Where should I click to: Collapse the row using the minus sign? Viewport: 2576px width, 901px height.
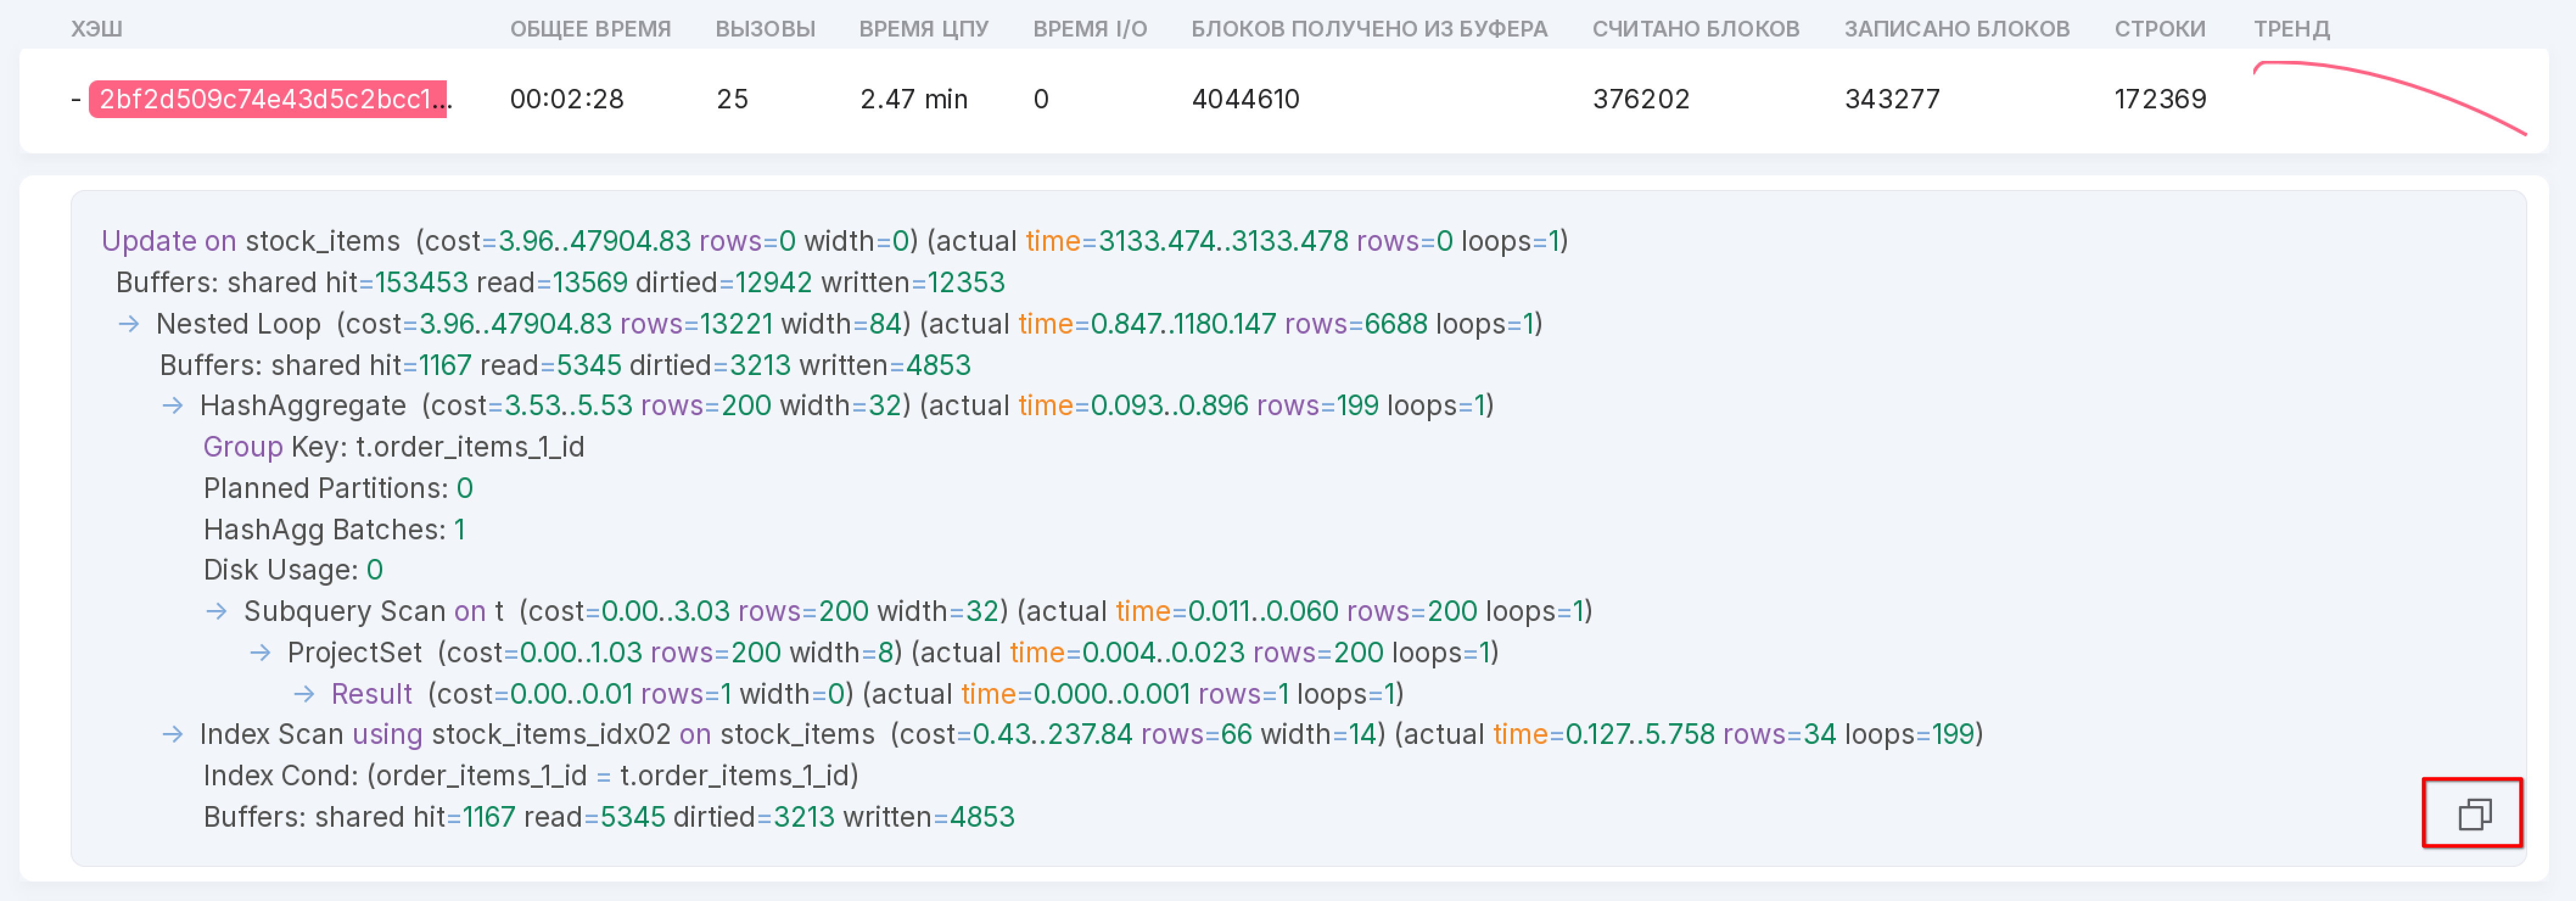[76, 99]
